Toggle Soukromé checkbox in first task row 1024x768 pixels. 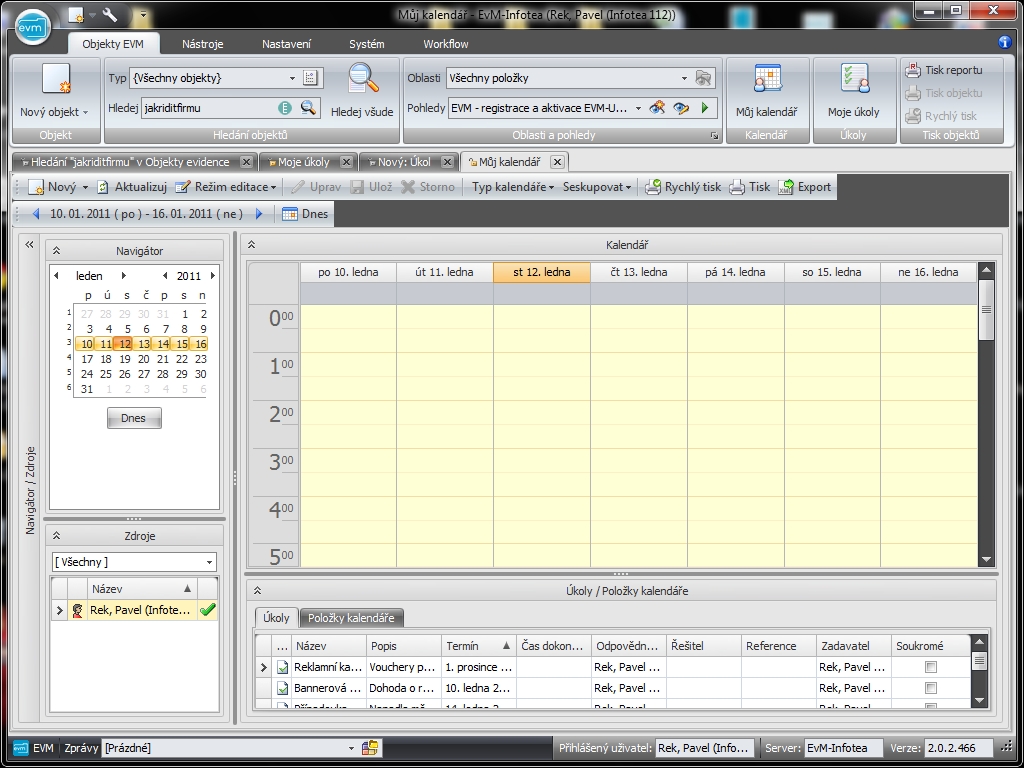click(931, 667)
